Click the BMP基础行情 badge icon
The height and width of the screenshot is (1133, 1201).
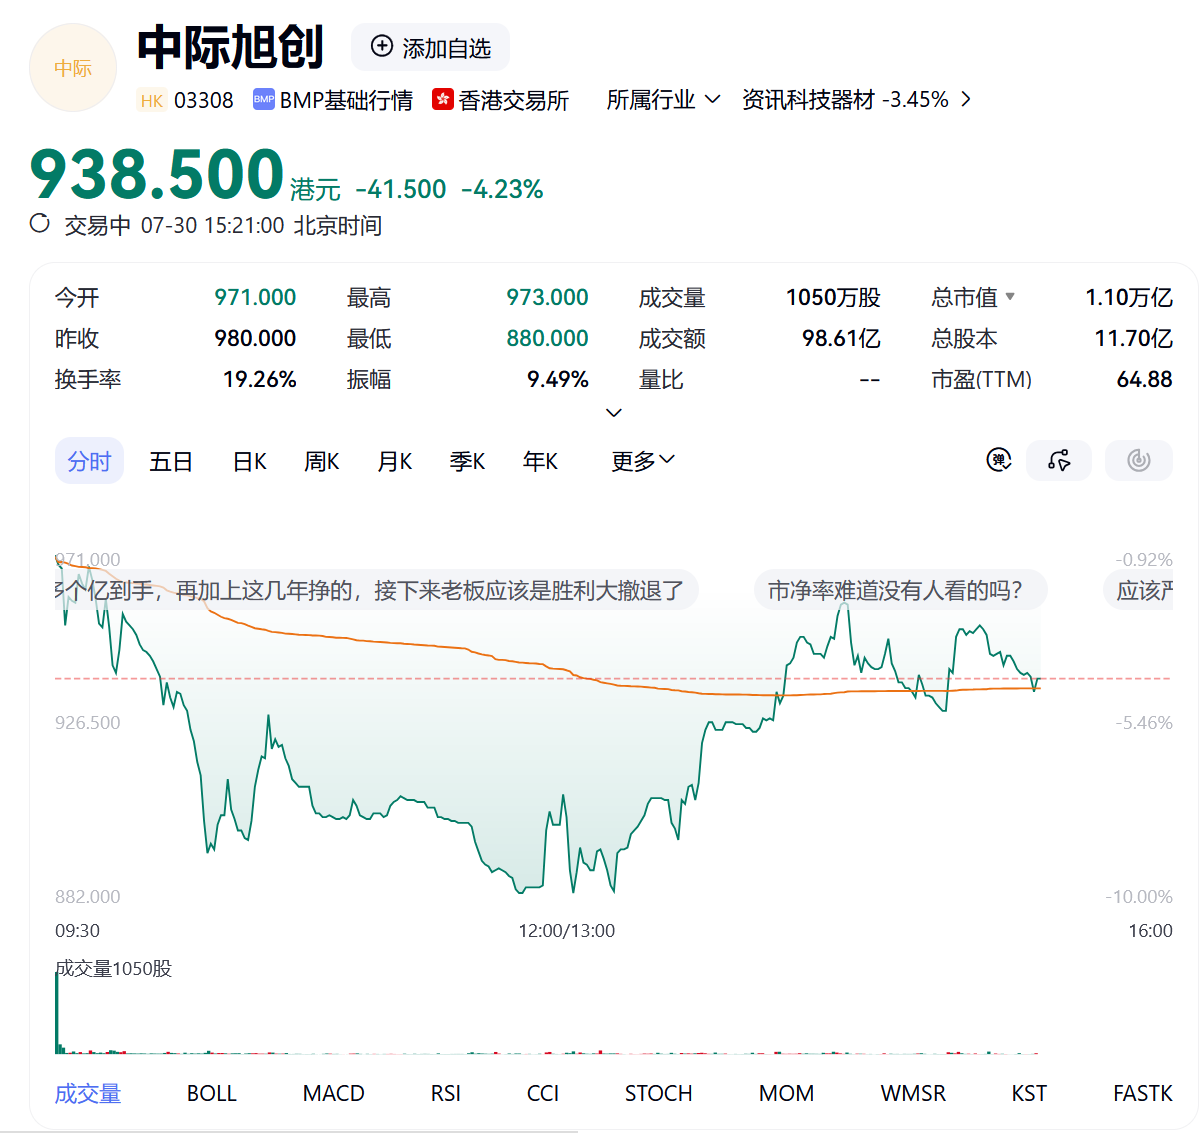point(264,99)
